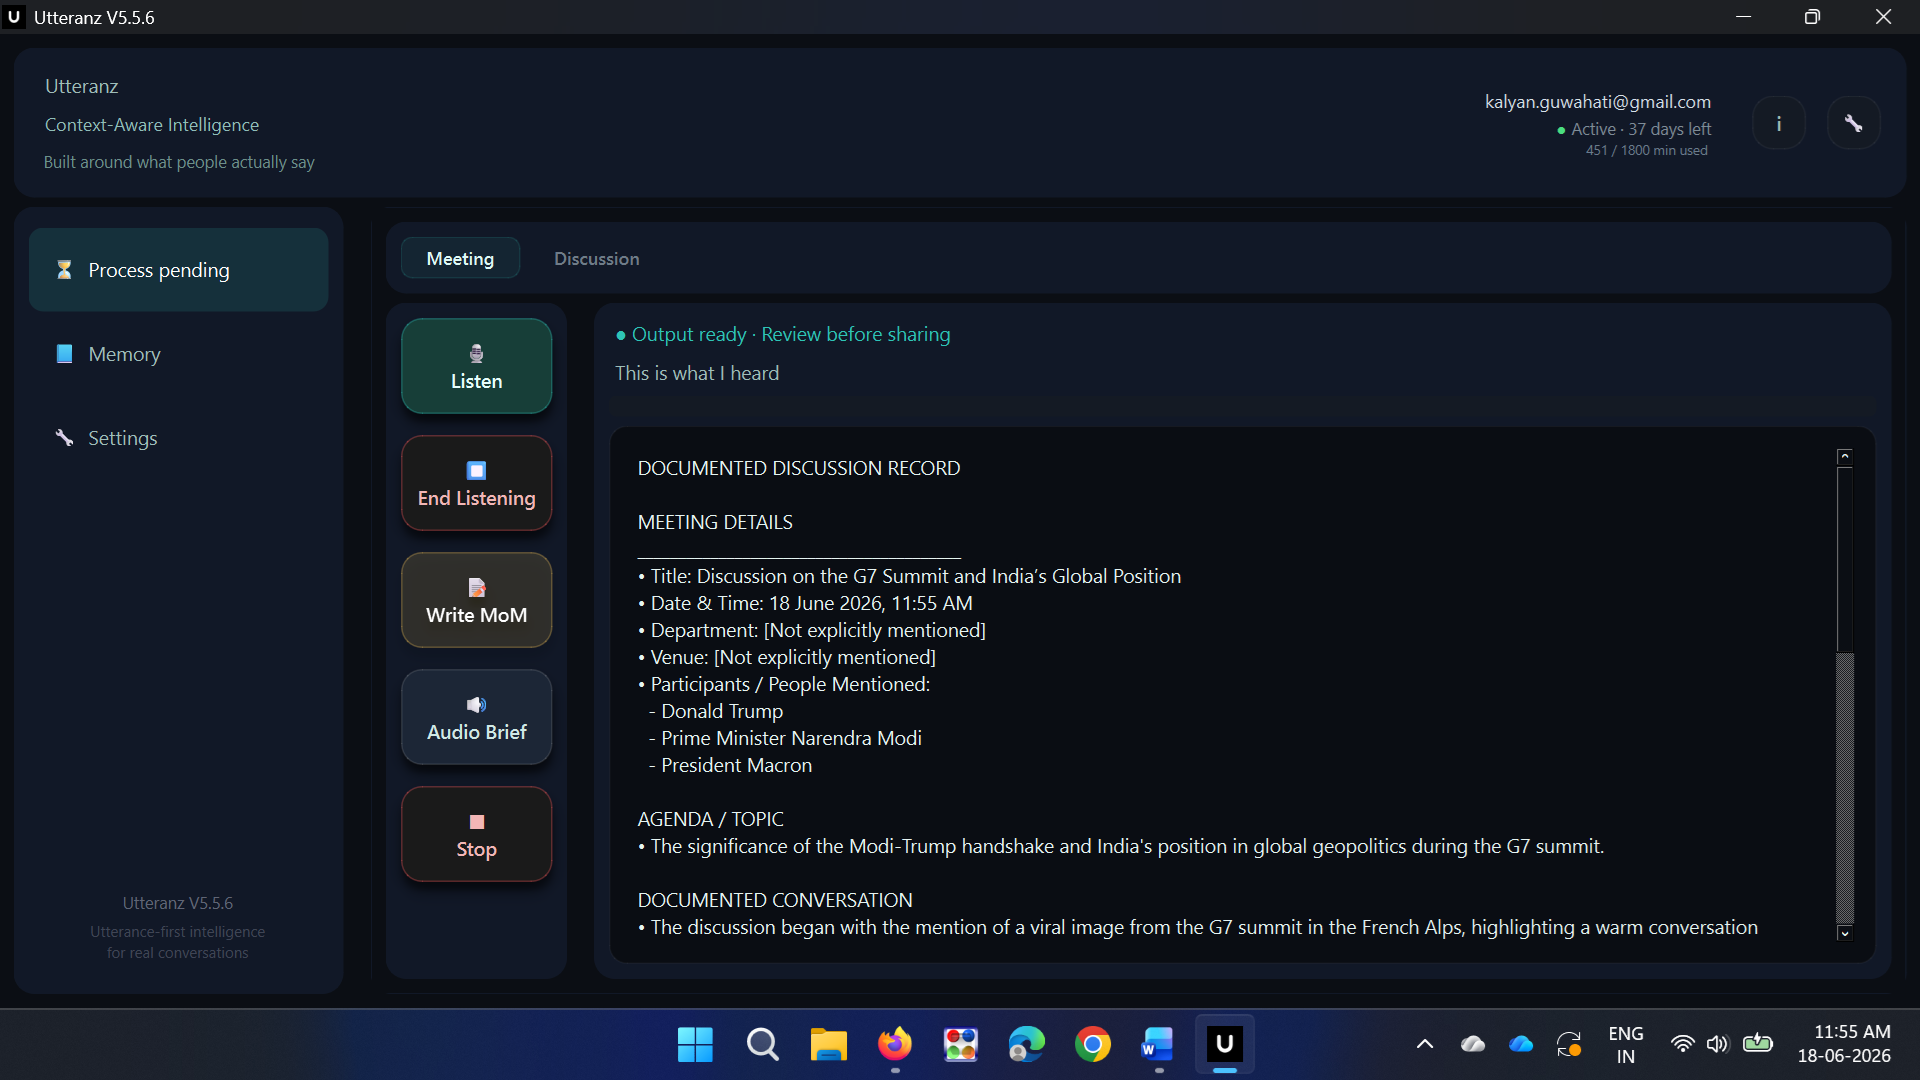
Task: Open the info button in header
Action: pos(1779,123)
